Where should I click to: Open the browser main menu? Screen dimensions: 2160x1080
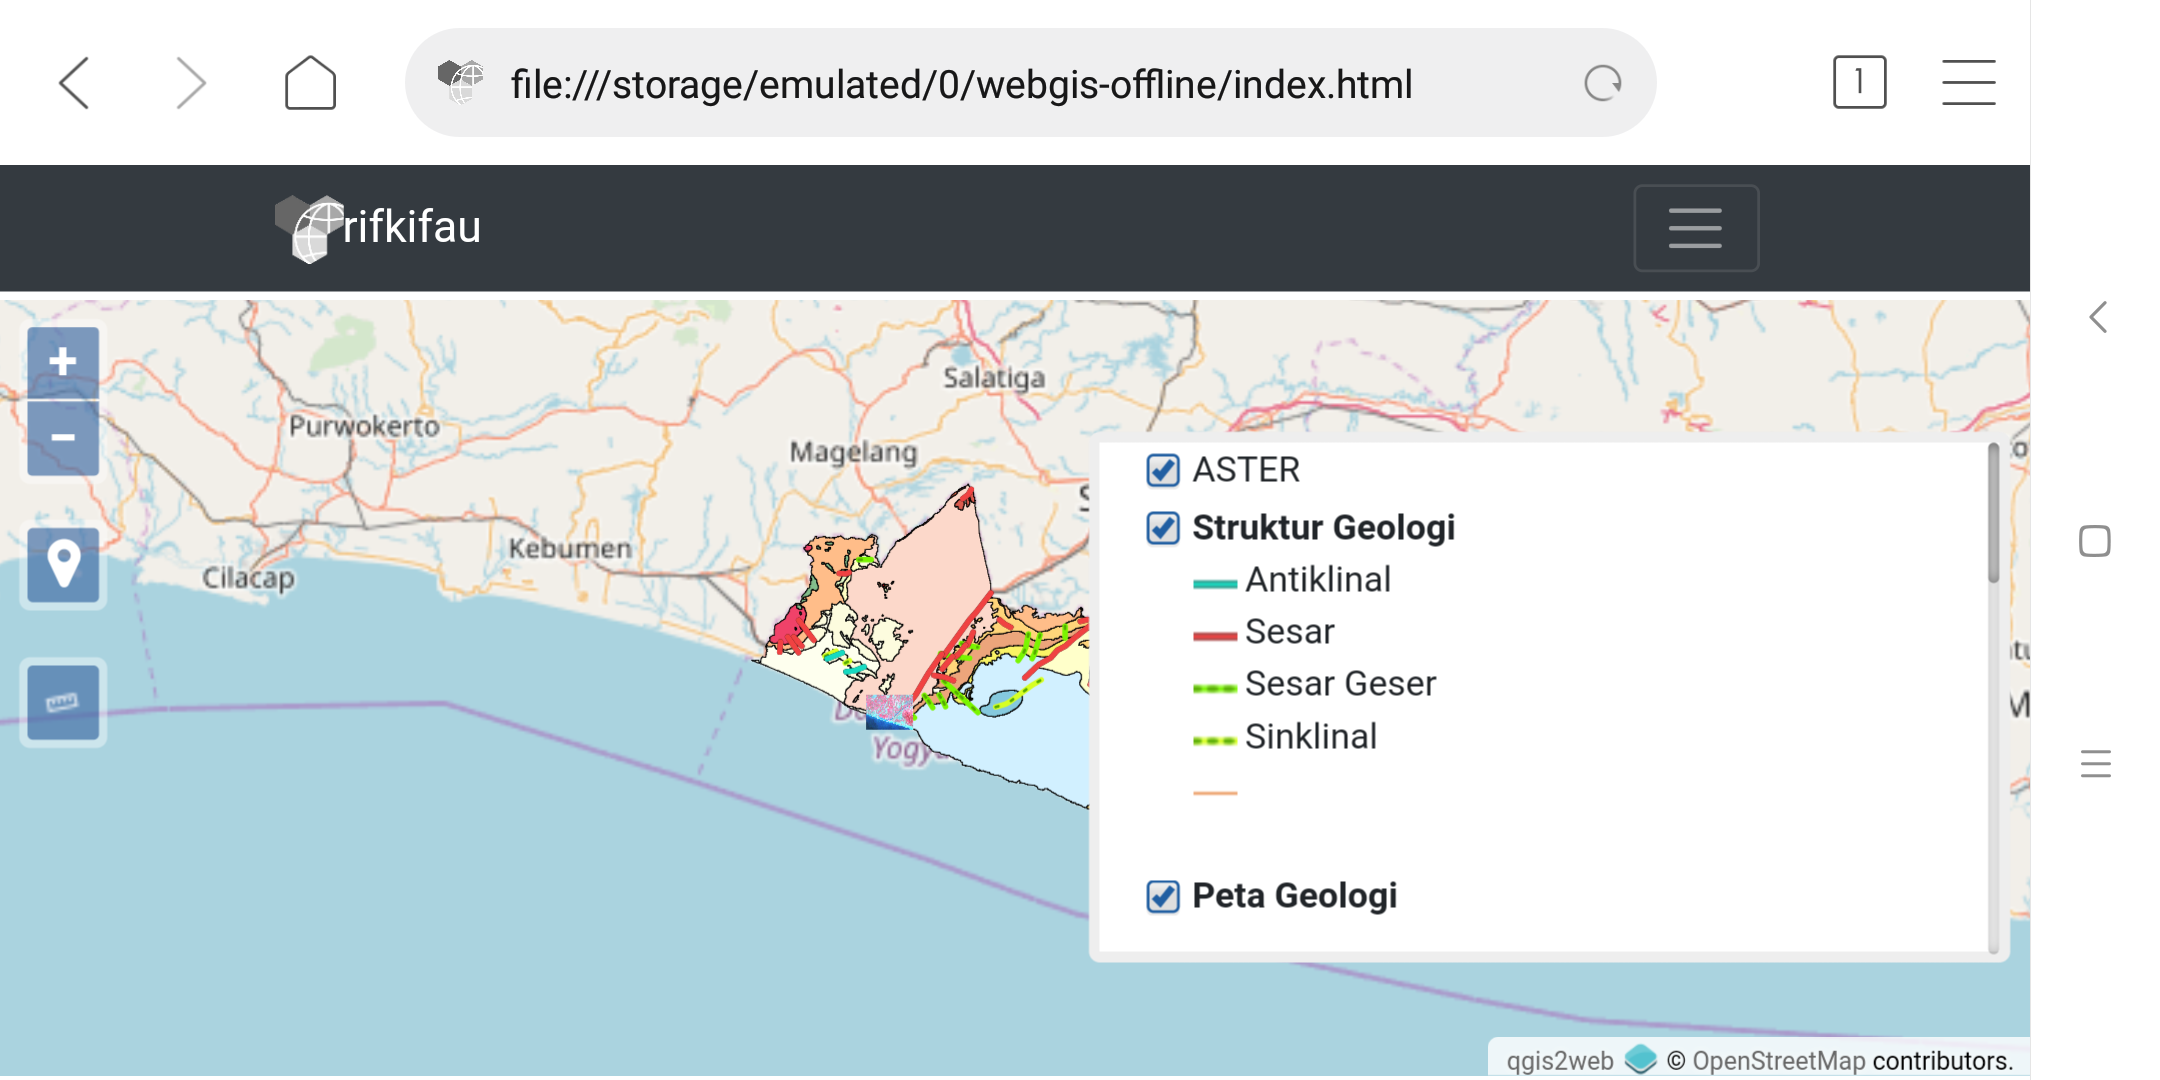(1968, 82)
